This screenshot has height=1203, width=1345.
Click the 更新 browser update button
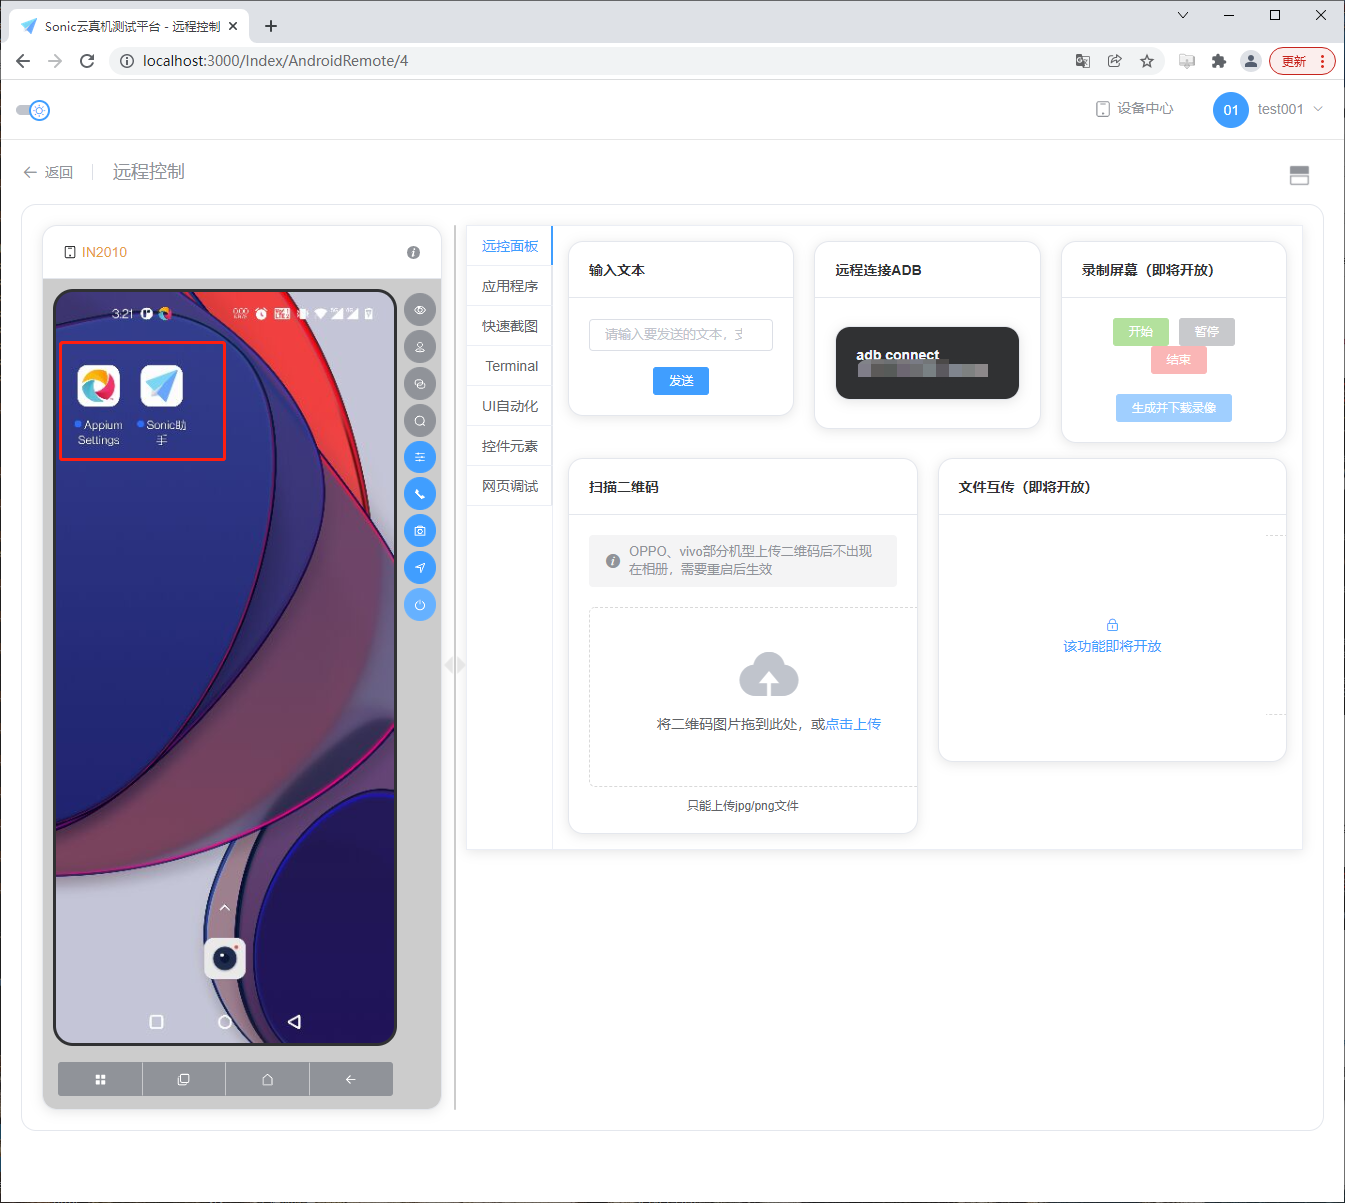pyautogui.click(x=1302, y=61)
